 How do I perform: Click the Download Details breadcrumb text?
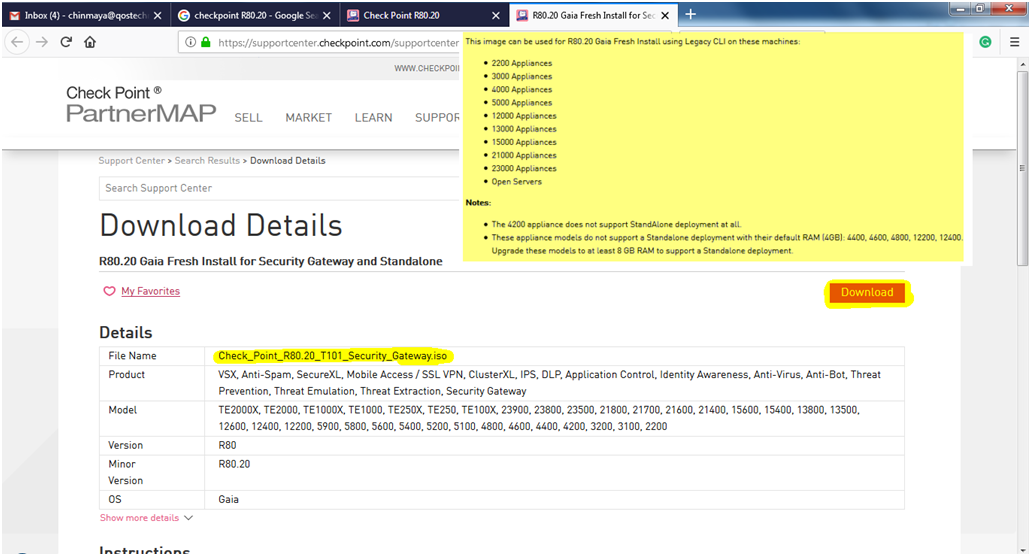[x=287, y=160]
